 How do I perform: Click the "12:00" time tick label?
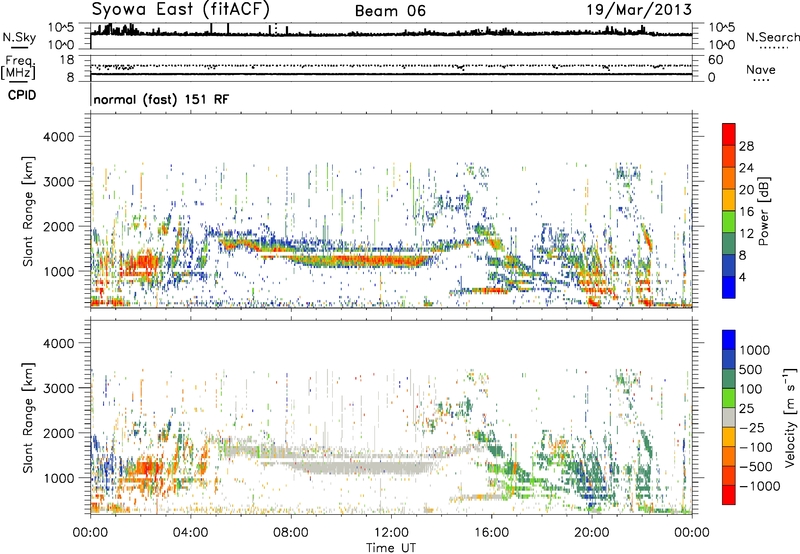(391, 533)
